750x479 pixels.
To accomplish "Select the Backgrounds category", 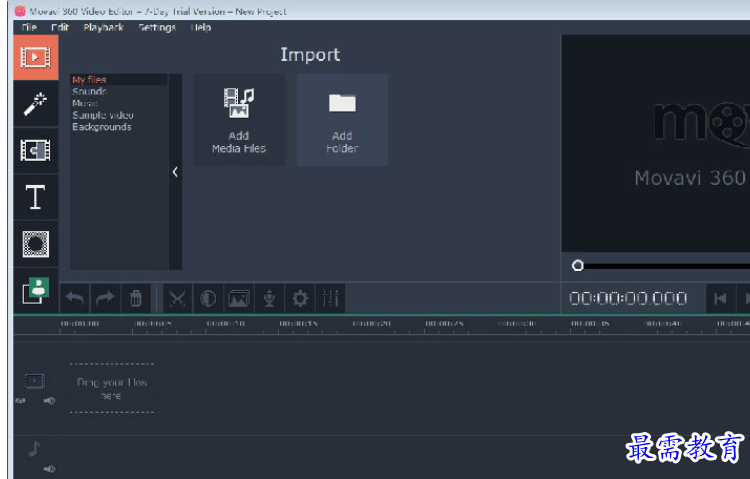I will [x=102, y=127].
